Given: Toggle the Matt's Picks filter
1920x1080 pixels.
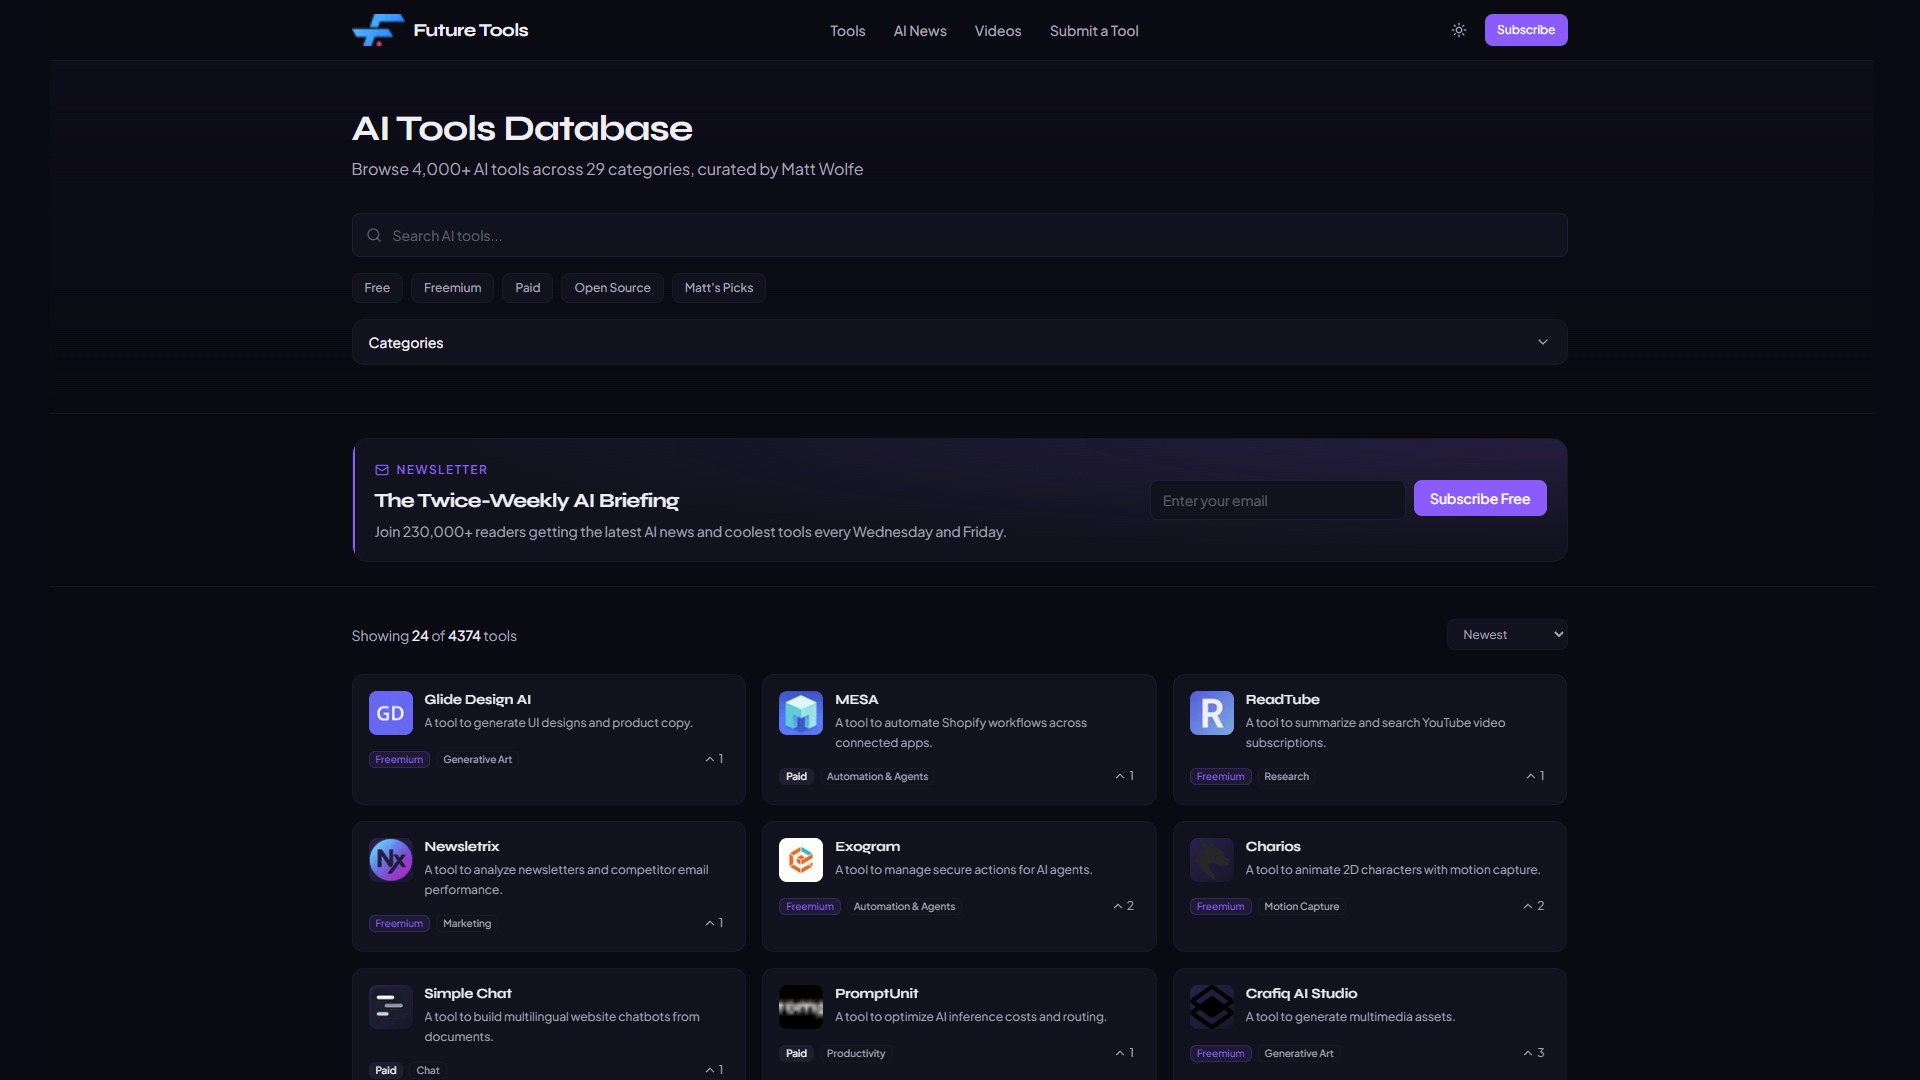Looking at the screenshot, I should [x=719, y=288].
